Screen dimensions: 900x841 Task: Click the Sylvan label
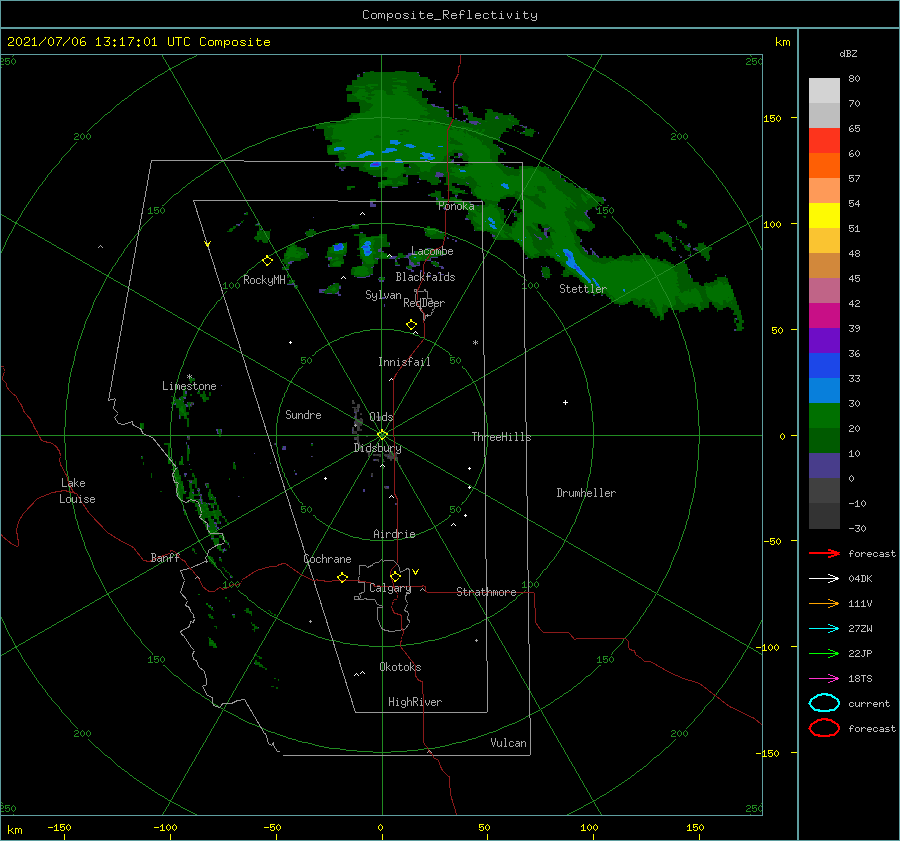[383, 295]
